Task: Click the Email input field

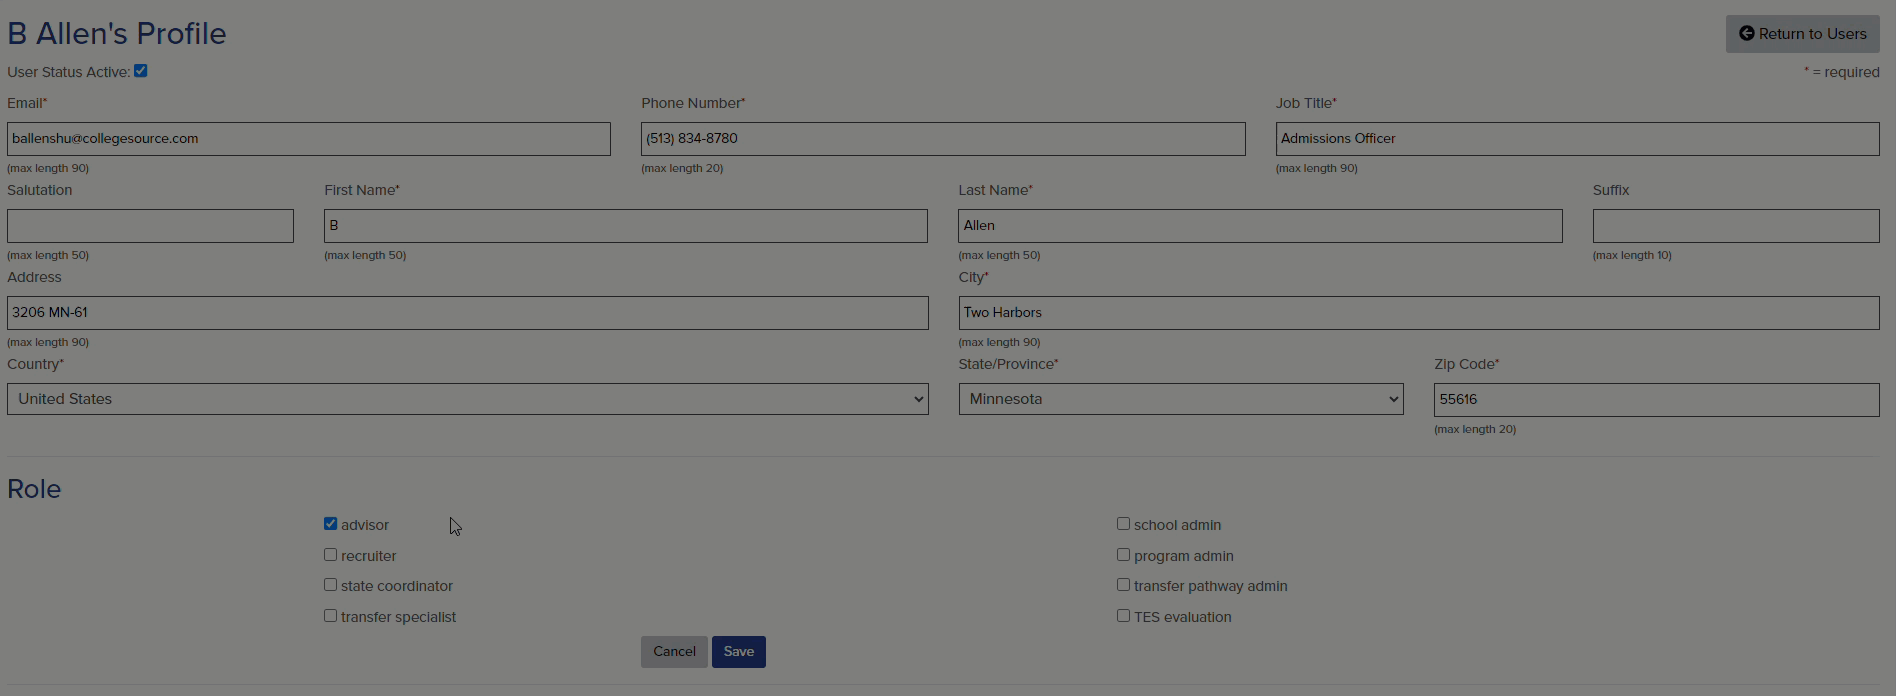Action: tap(309, 139)
